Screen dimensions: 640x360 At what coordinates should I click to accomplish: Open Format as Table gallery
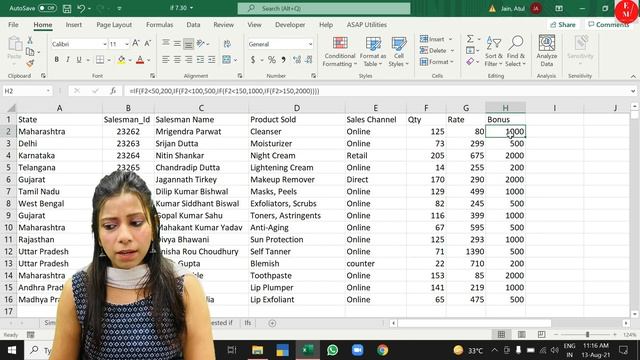pyautogui.click(x=373, y=51)
